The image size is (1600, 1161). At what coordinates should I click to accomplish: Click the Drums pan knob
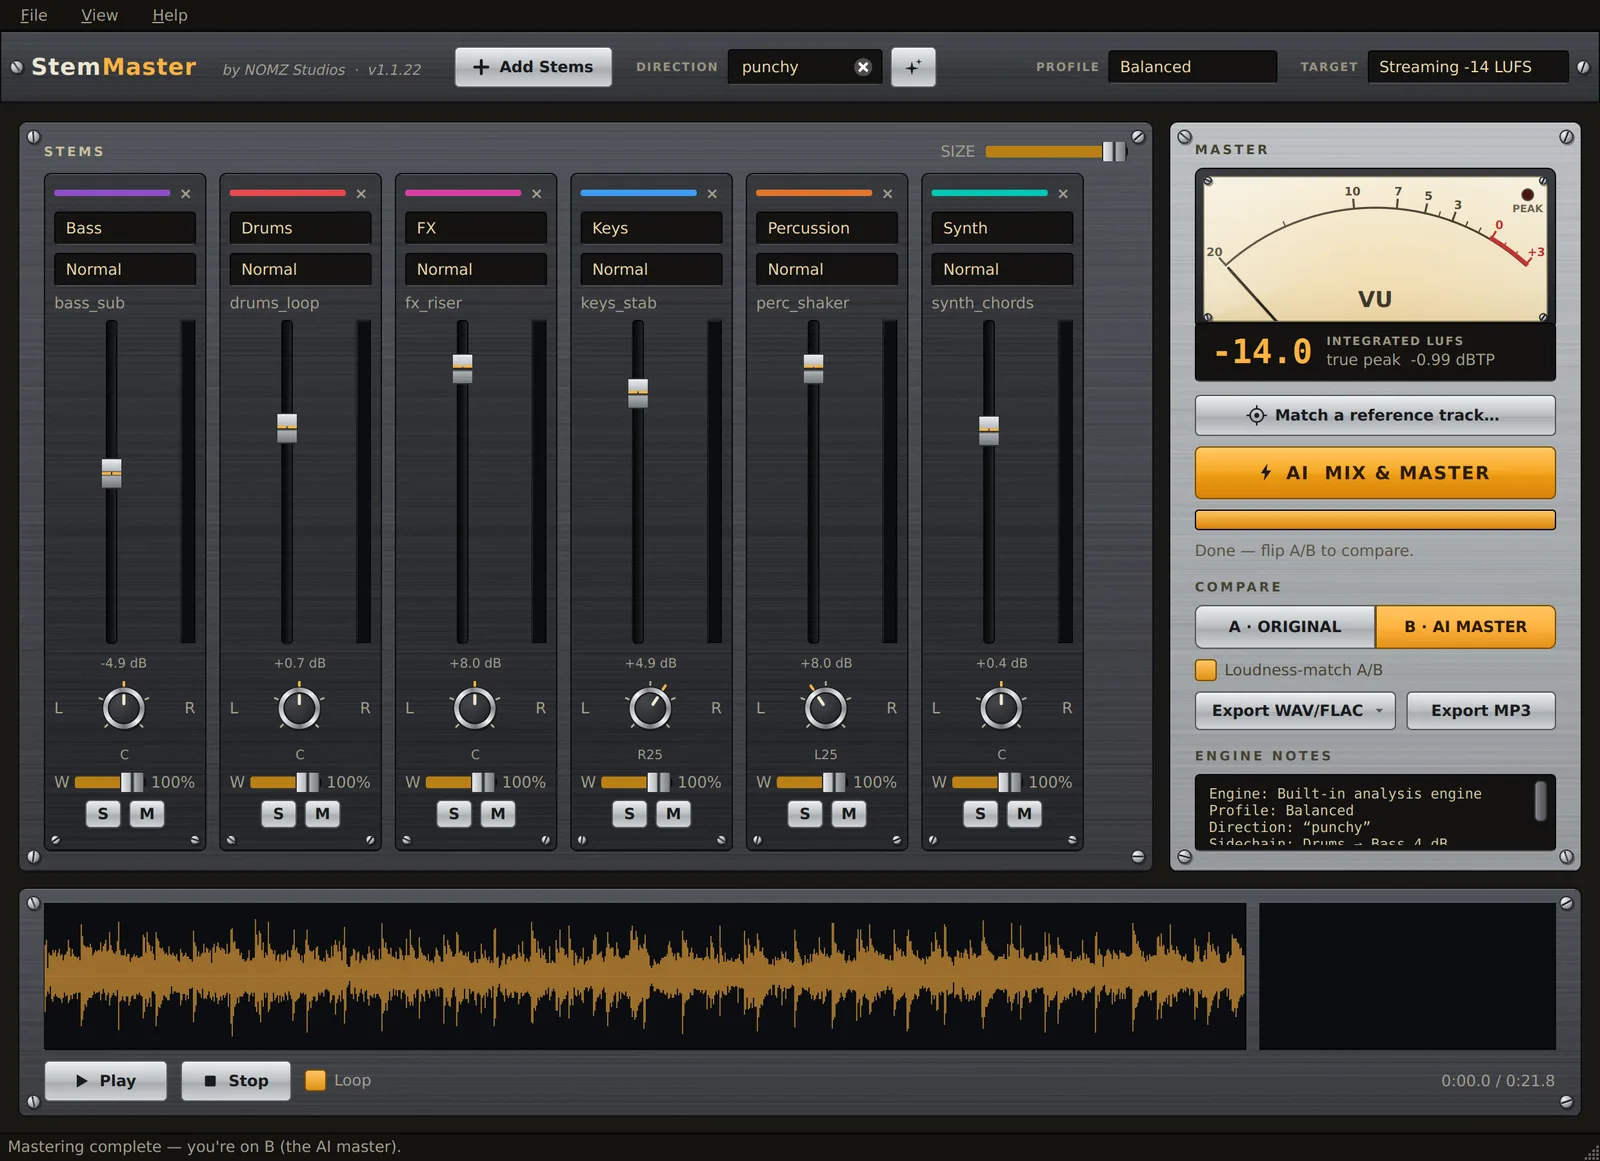(x=299, y=708)
